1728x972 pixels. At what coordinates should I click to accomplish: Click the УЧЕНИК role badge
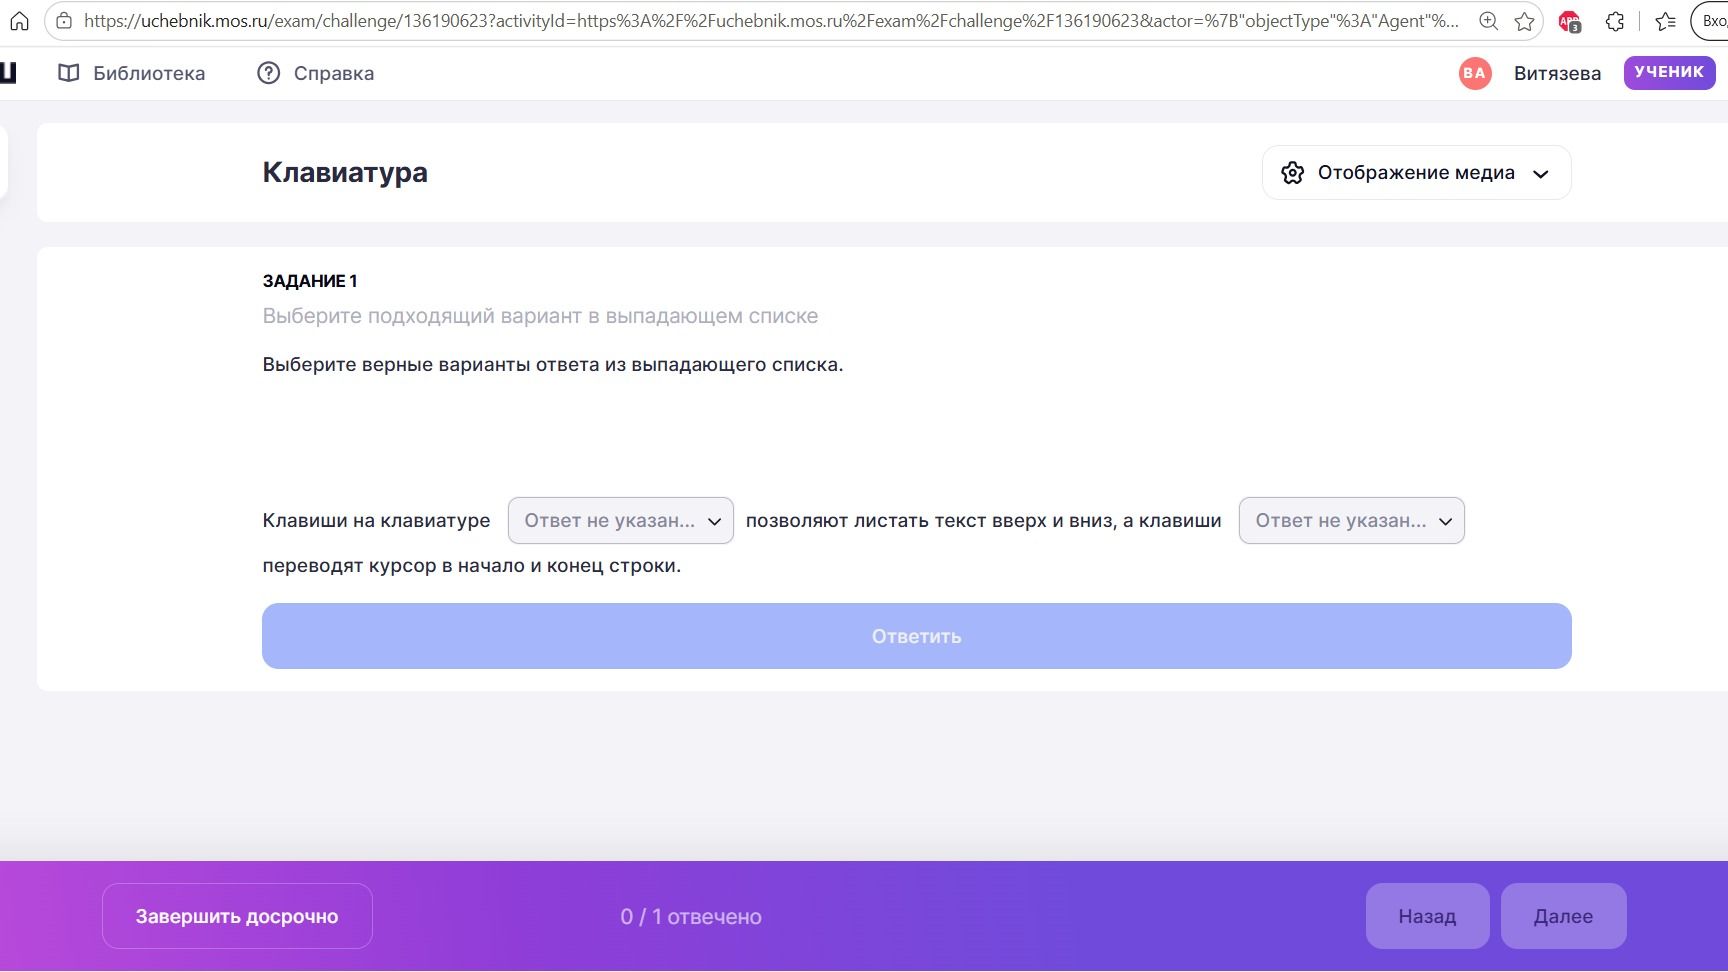coord(1669,72)
